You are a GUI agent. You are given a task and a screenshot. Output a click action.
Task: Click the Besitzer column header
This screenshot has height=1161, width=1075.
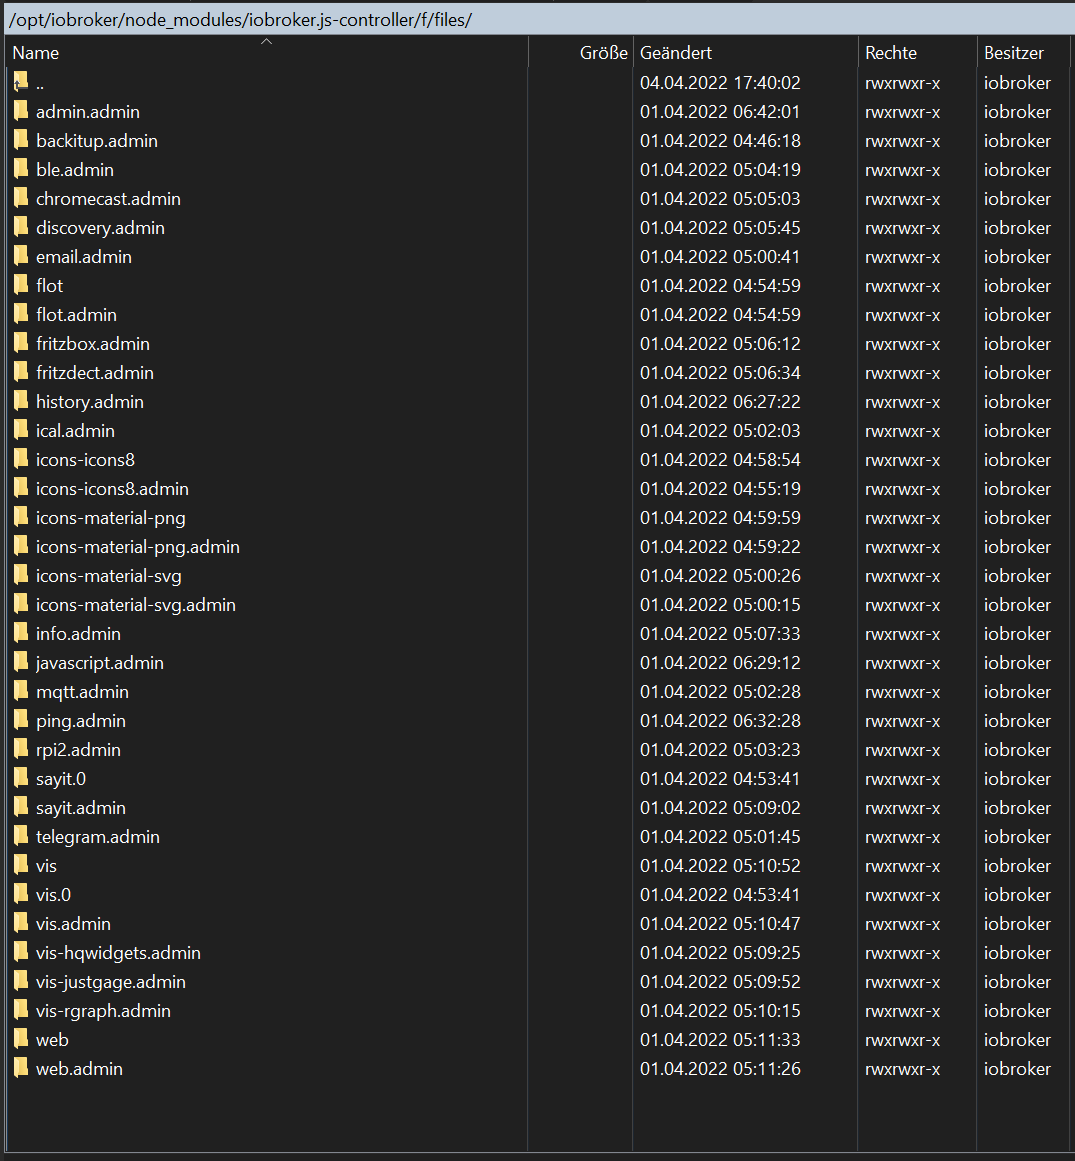coord(1013,53)
